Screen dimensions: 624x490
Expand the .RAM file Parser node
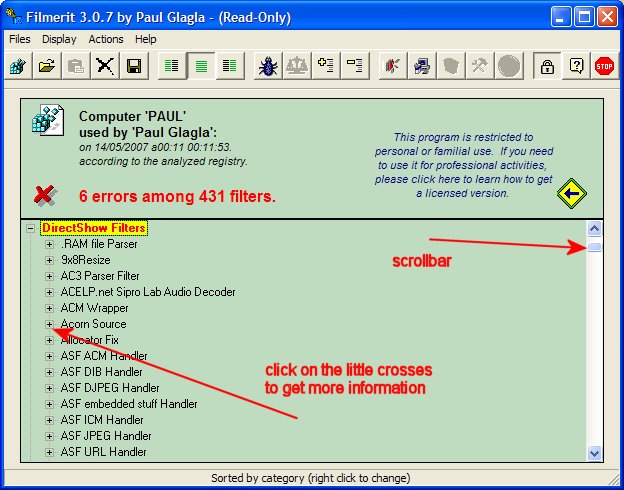tap(49, 244)
